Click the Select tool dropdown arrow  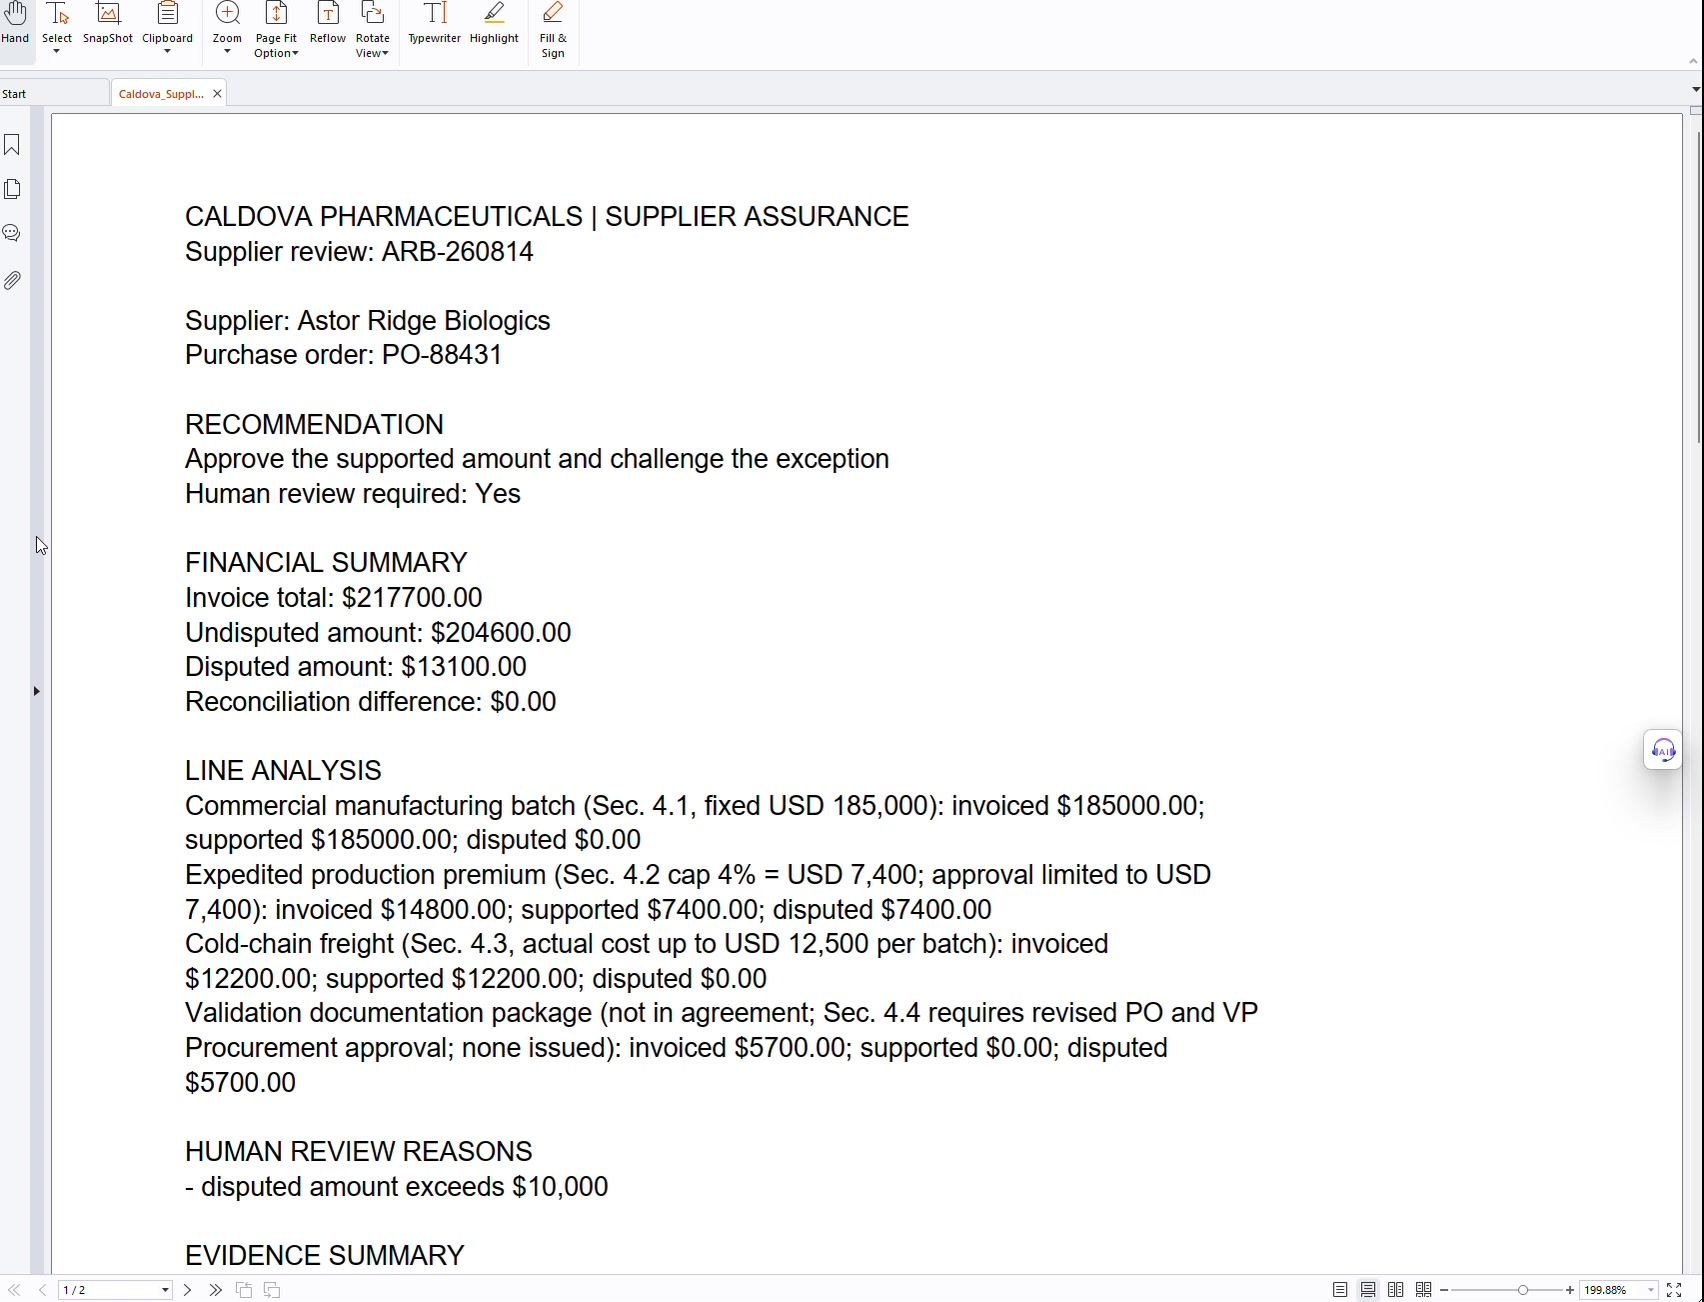[57, 51]
